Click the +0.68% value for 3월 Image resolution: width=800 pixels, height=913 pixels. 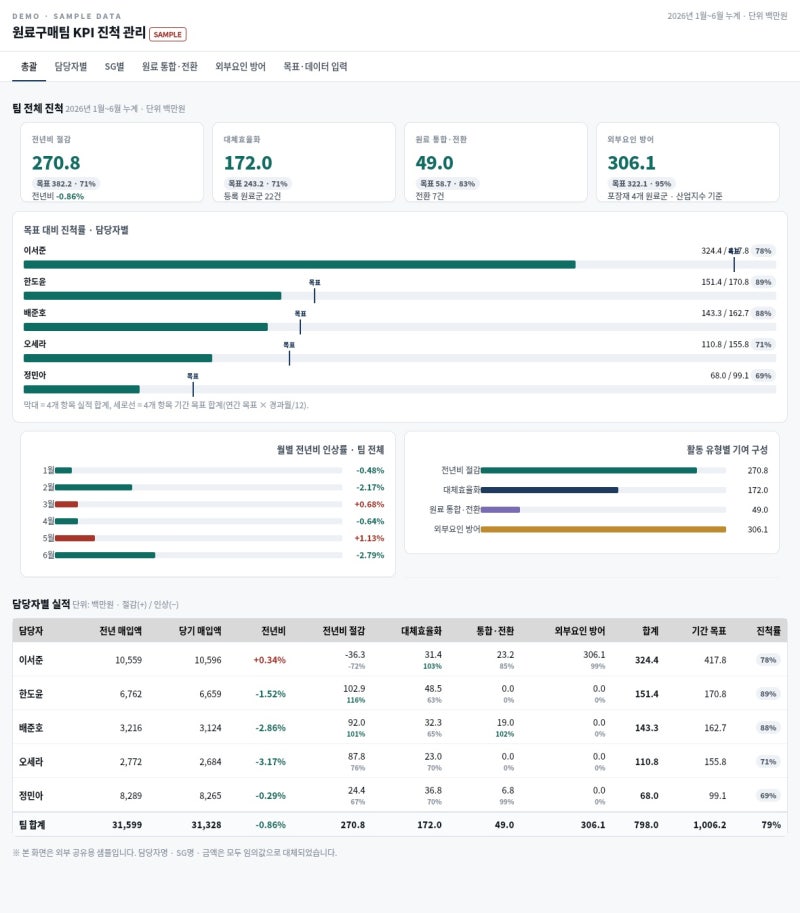point(369,504)
